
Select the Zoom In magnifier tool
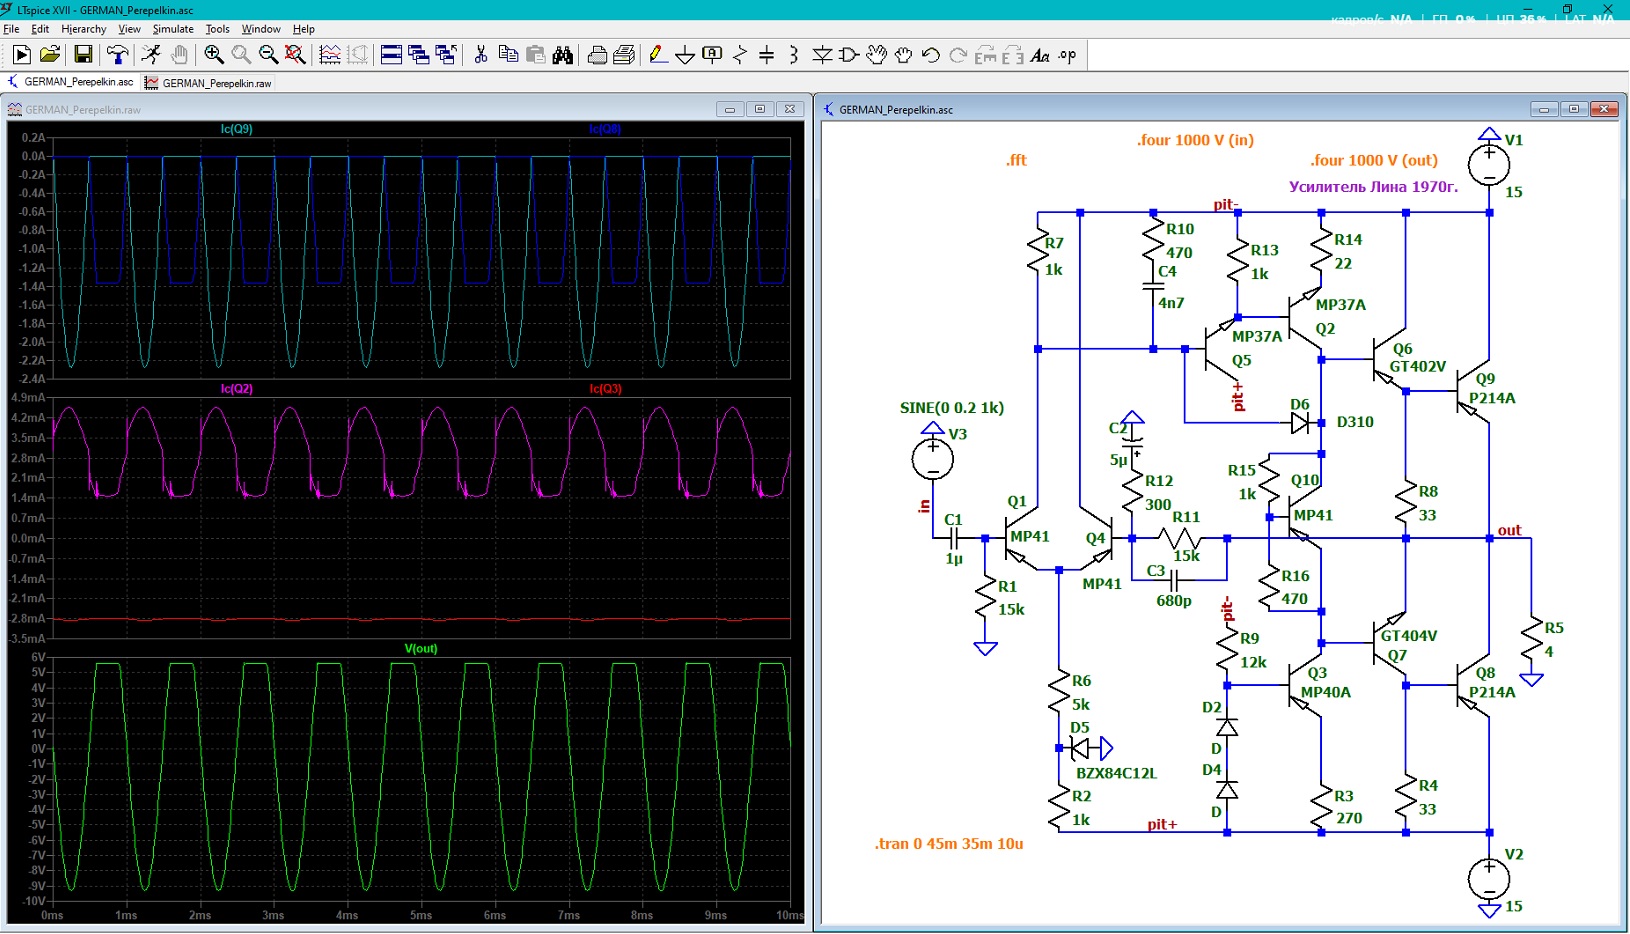(x=214, y=55)
